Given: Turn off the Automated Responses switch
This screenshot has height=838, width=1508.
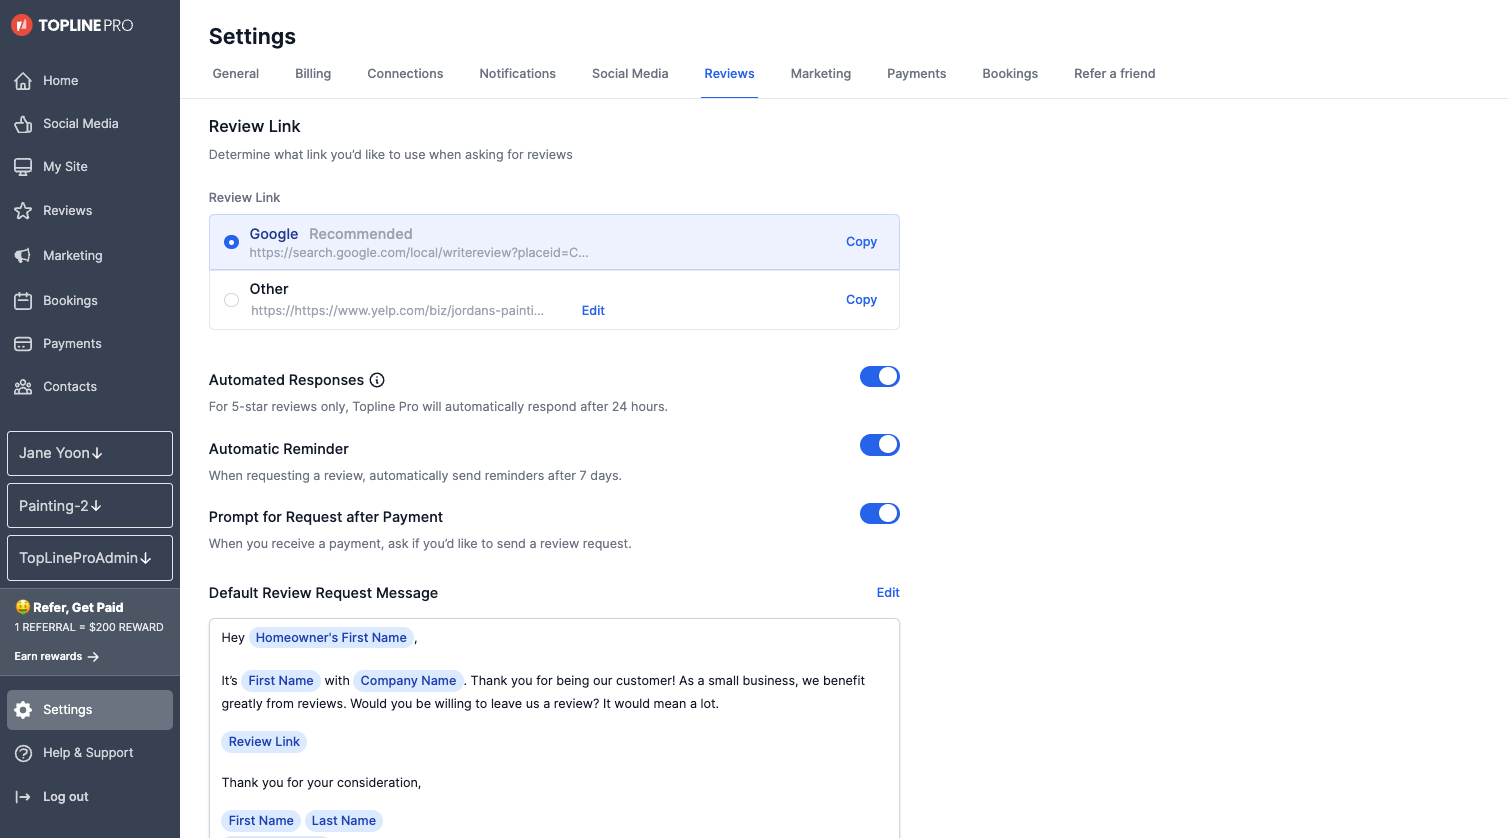Looking at the screenshot, I should (x=880, y=377).
